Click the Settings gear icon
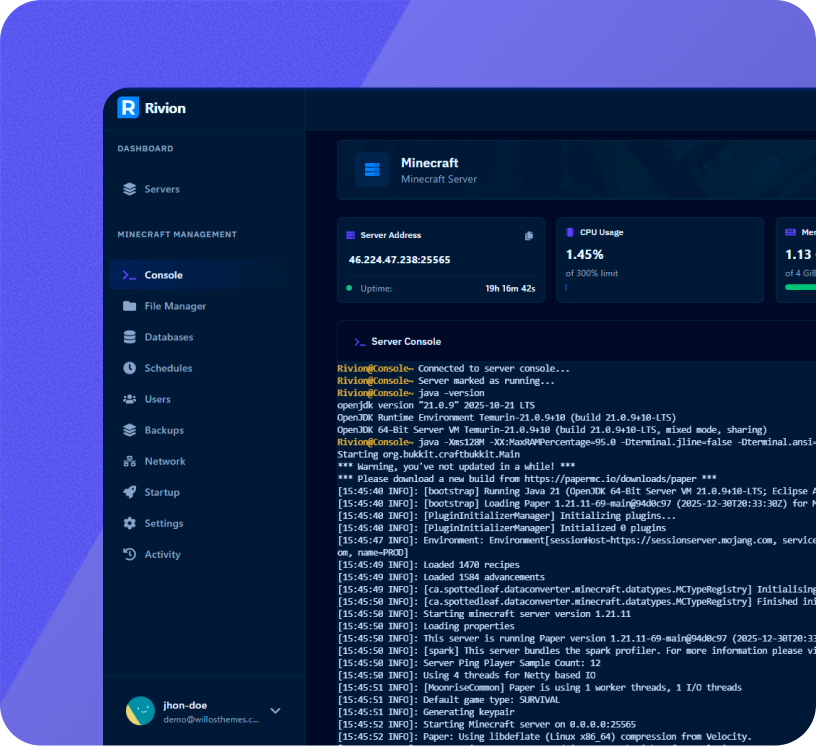The width and height of the screenshot is (816, 746). point(130,523)
